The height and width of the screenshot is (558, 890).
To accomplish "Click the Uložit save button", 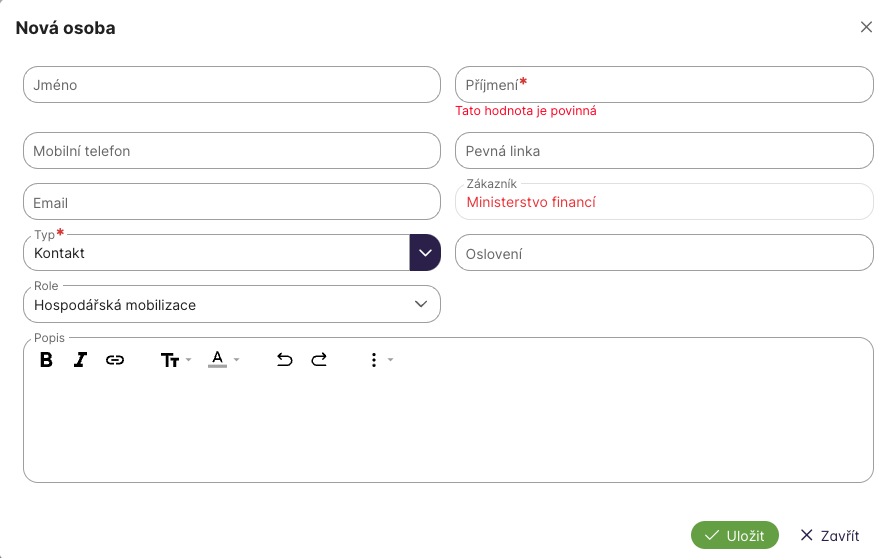I will [734, 535].
